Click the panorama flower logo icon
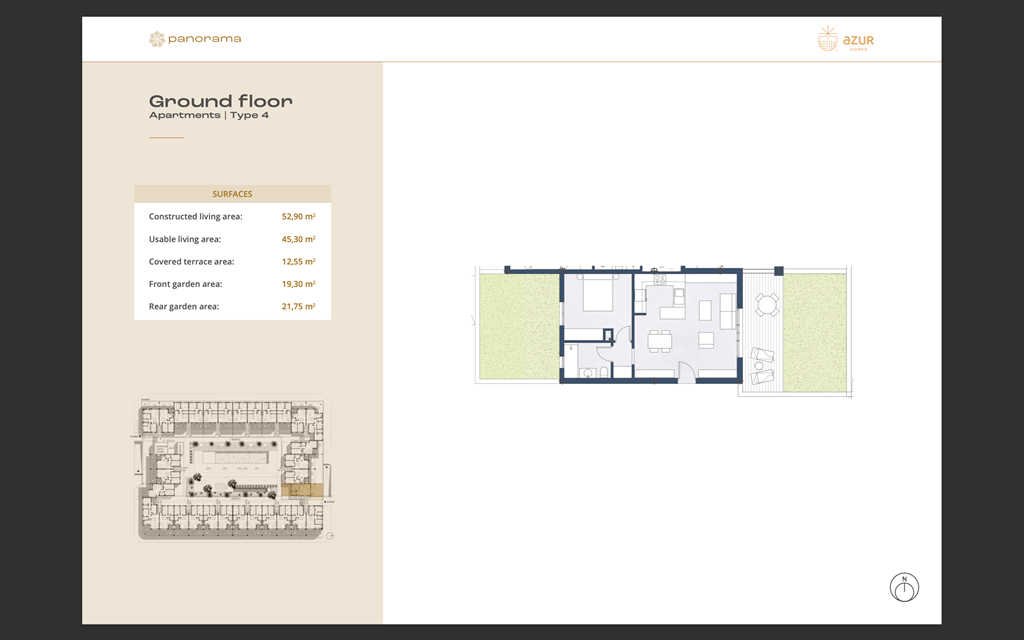The width and height of the screenshot is (1024, 640). point(158,38)
